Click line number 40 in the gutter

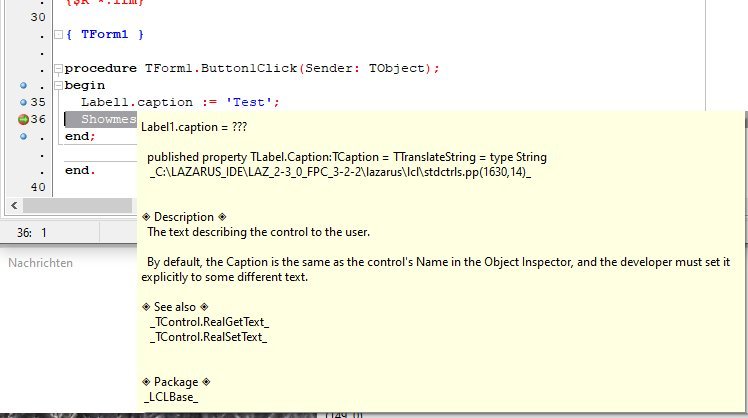point(37,187)
